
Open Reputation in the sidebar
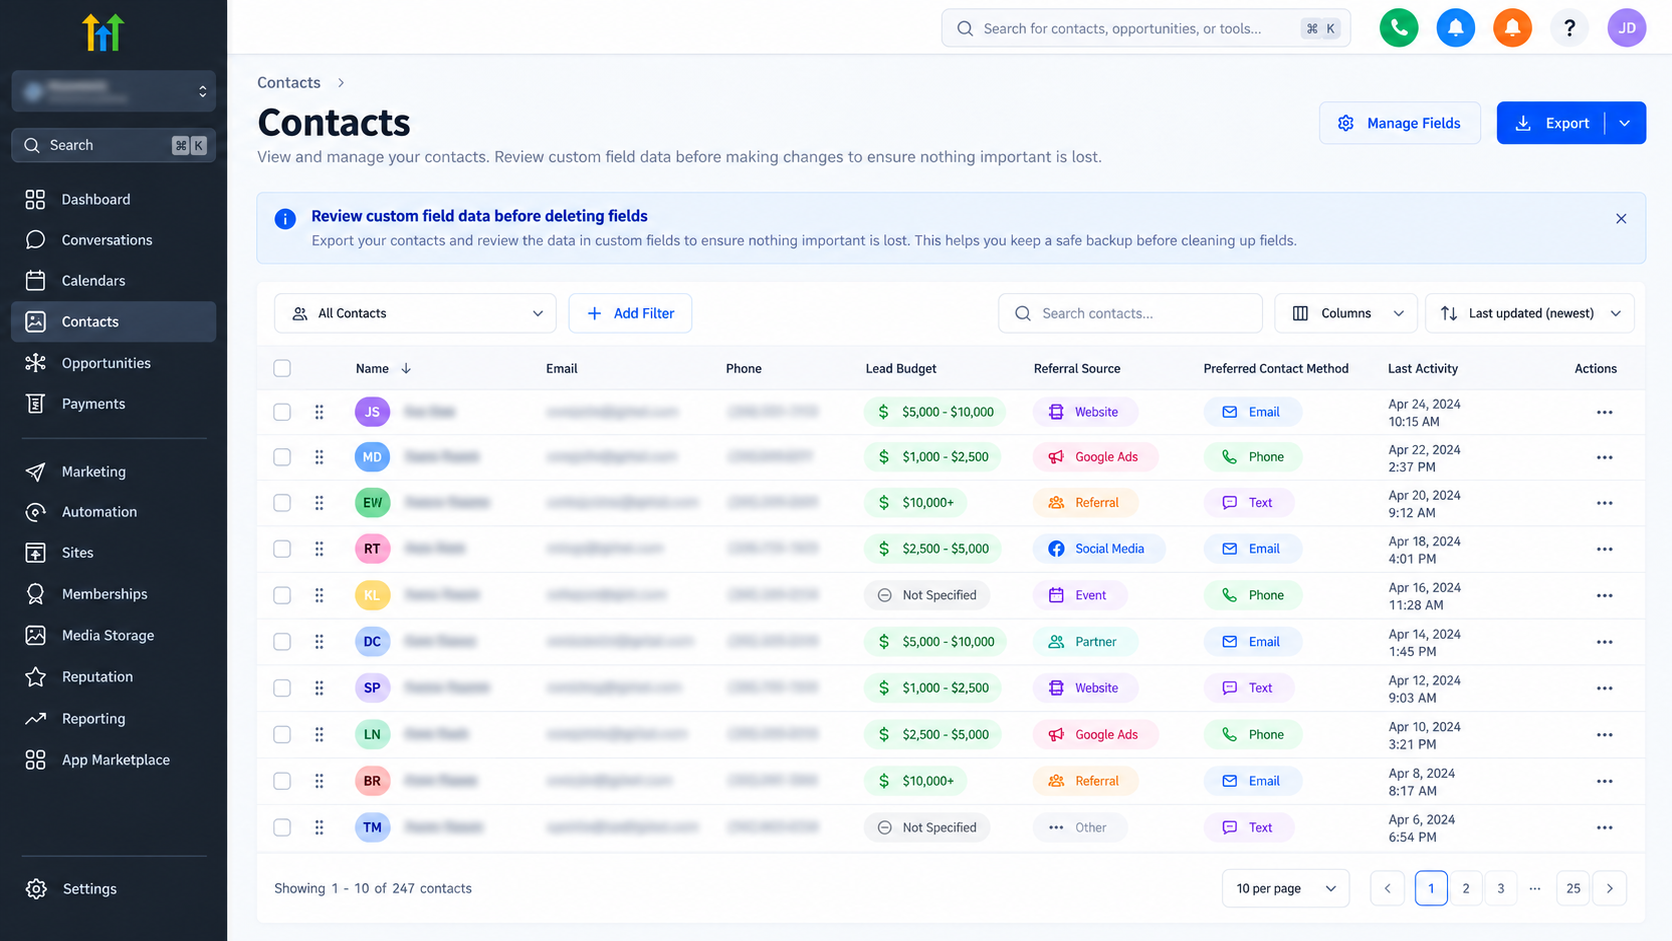pos(113,677)
